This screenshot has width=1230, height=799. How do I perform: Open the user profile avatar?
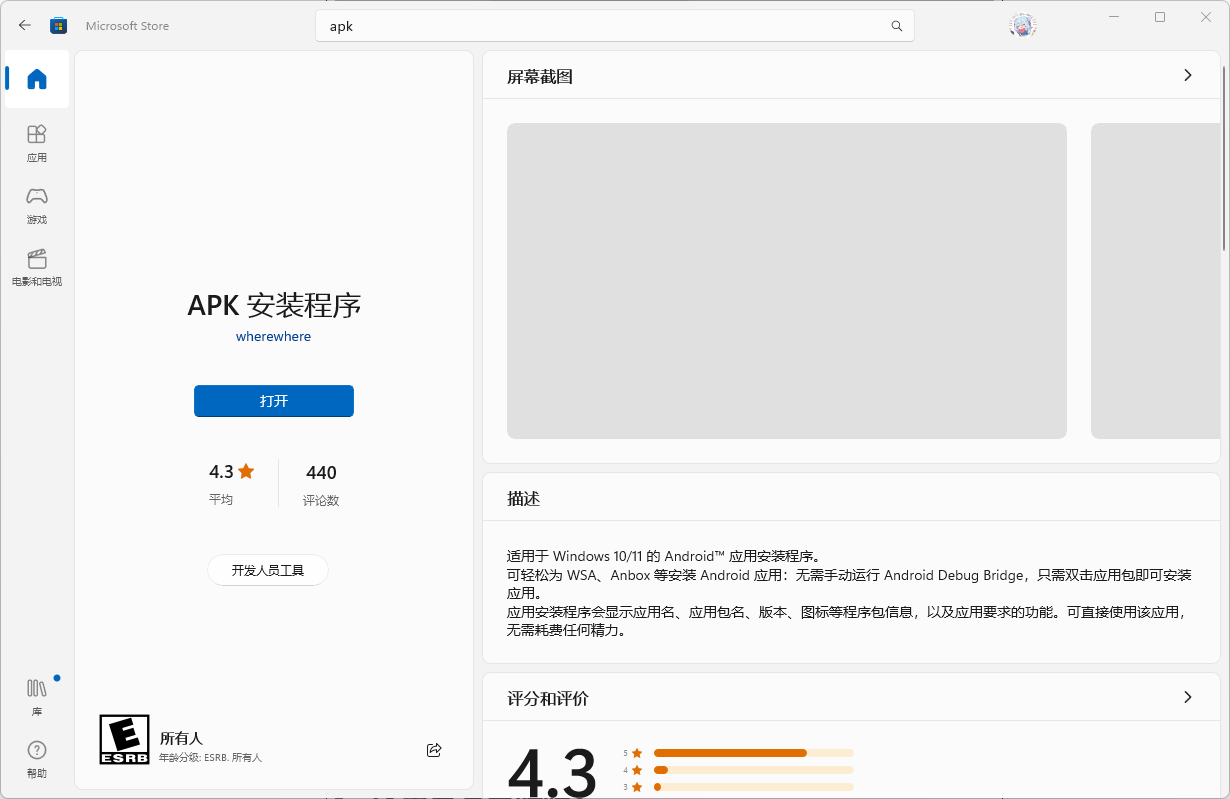[x=1022, y=26]
